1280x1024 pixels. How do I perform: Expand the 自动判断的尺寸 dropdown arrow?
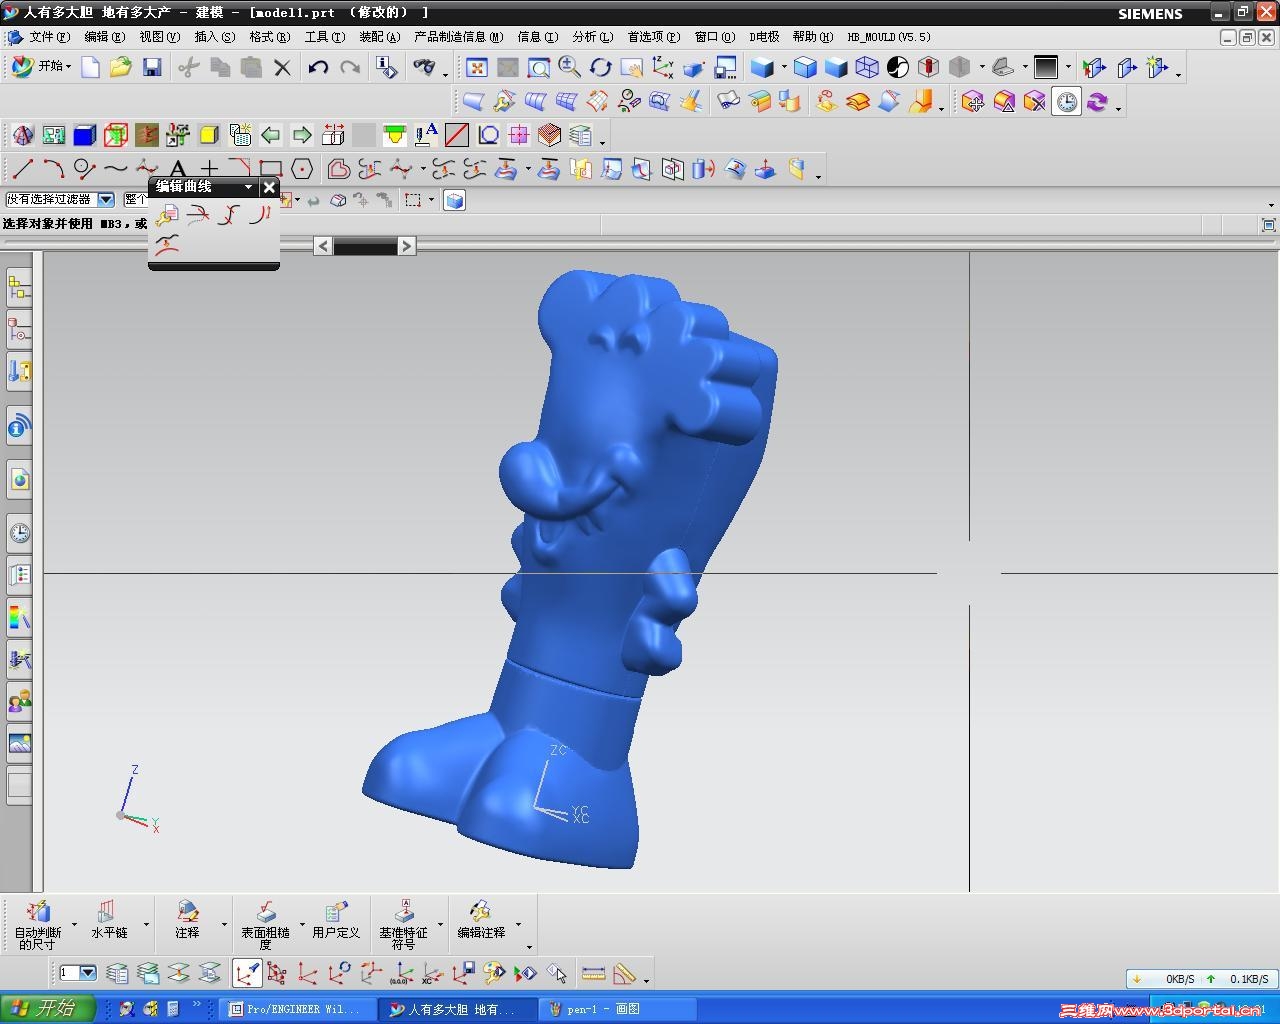74,925
